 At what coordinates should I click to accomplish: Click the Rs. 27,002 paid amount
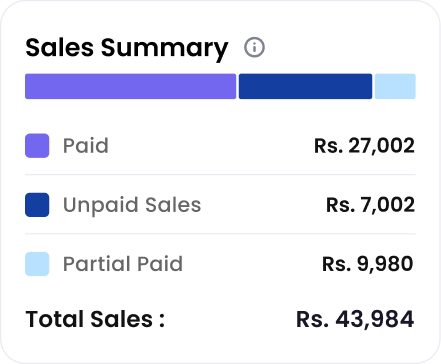click(364, 146)
